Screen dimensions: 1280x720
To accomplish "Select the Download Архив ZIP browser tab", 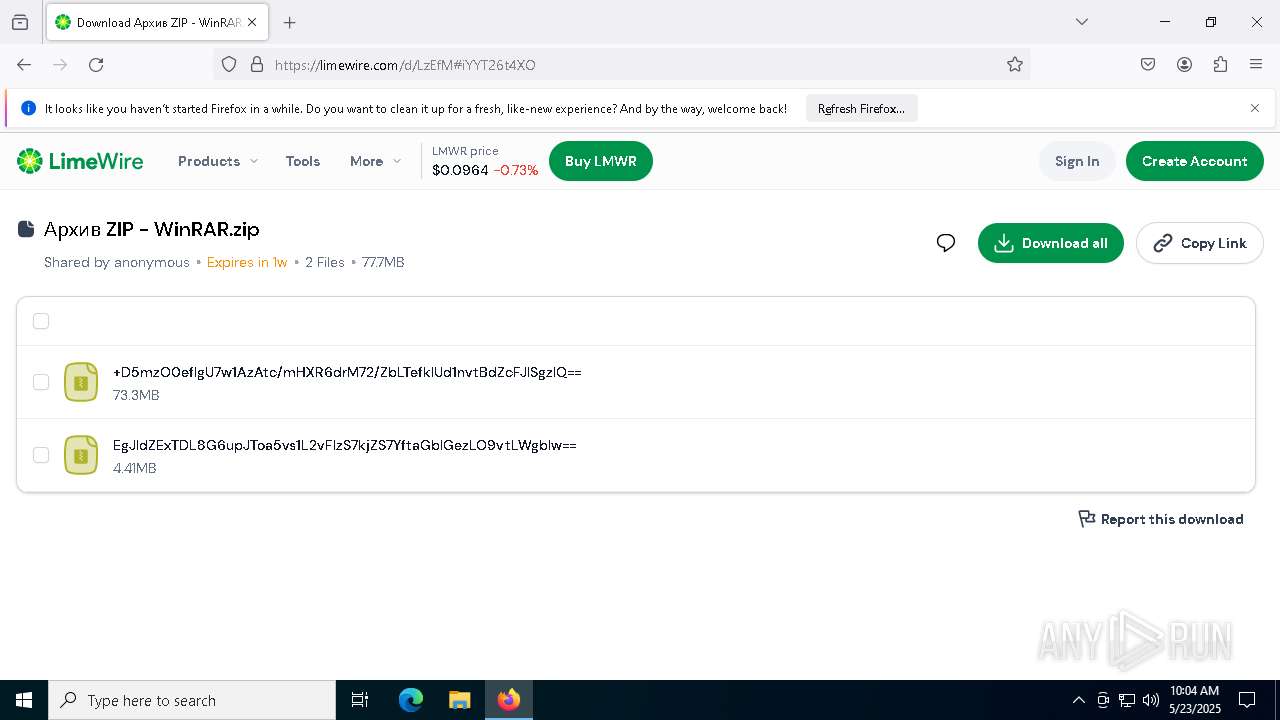I will click(157, 22).
